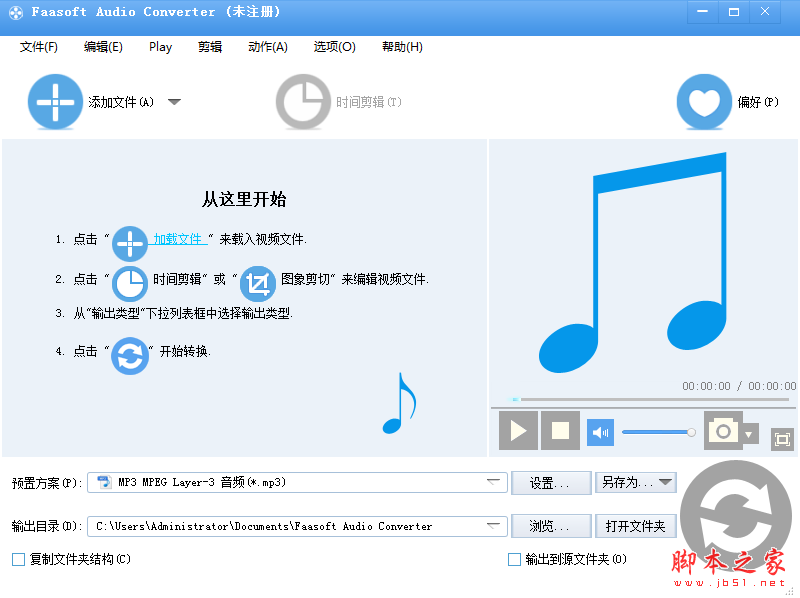The image size is (800, 598).
Task: Click the 加载文件 hyperlink
Action: tap(178, 239)
